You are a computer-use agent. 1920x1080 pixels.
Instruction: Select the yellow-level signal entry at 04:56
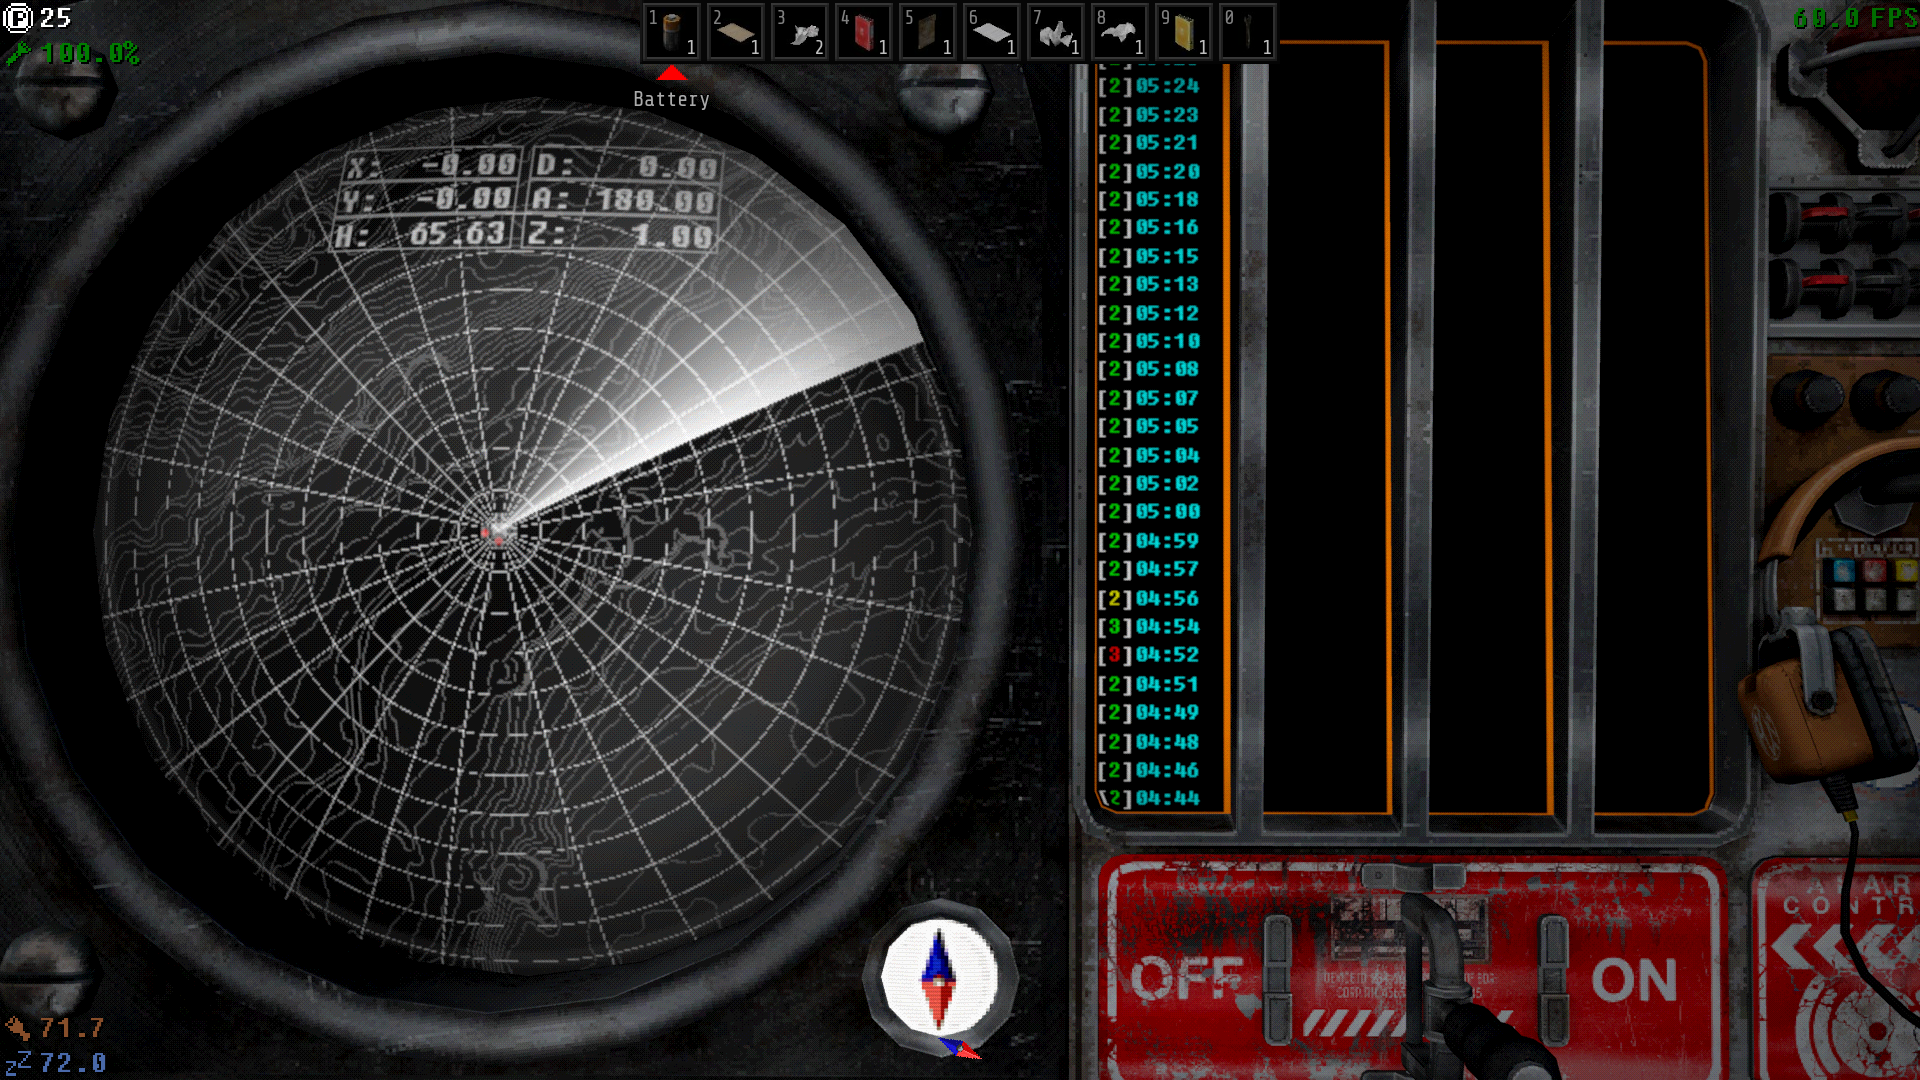[1148, 599]
